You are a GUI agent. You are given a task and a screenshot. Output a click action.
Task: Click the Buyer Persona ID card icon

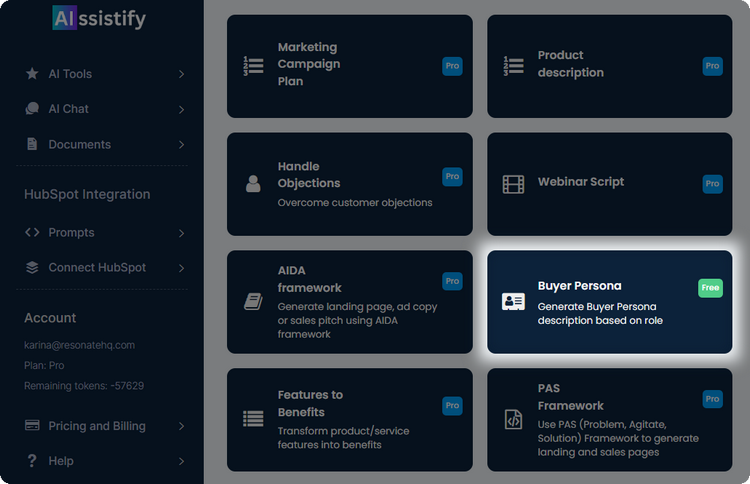513,302
